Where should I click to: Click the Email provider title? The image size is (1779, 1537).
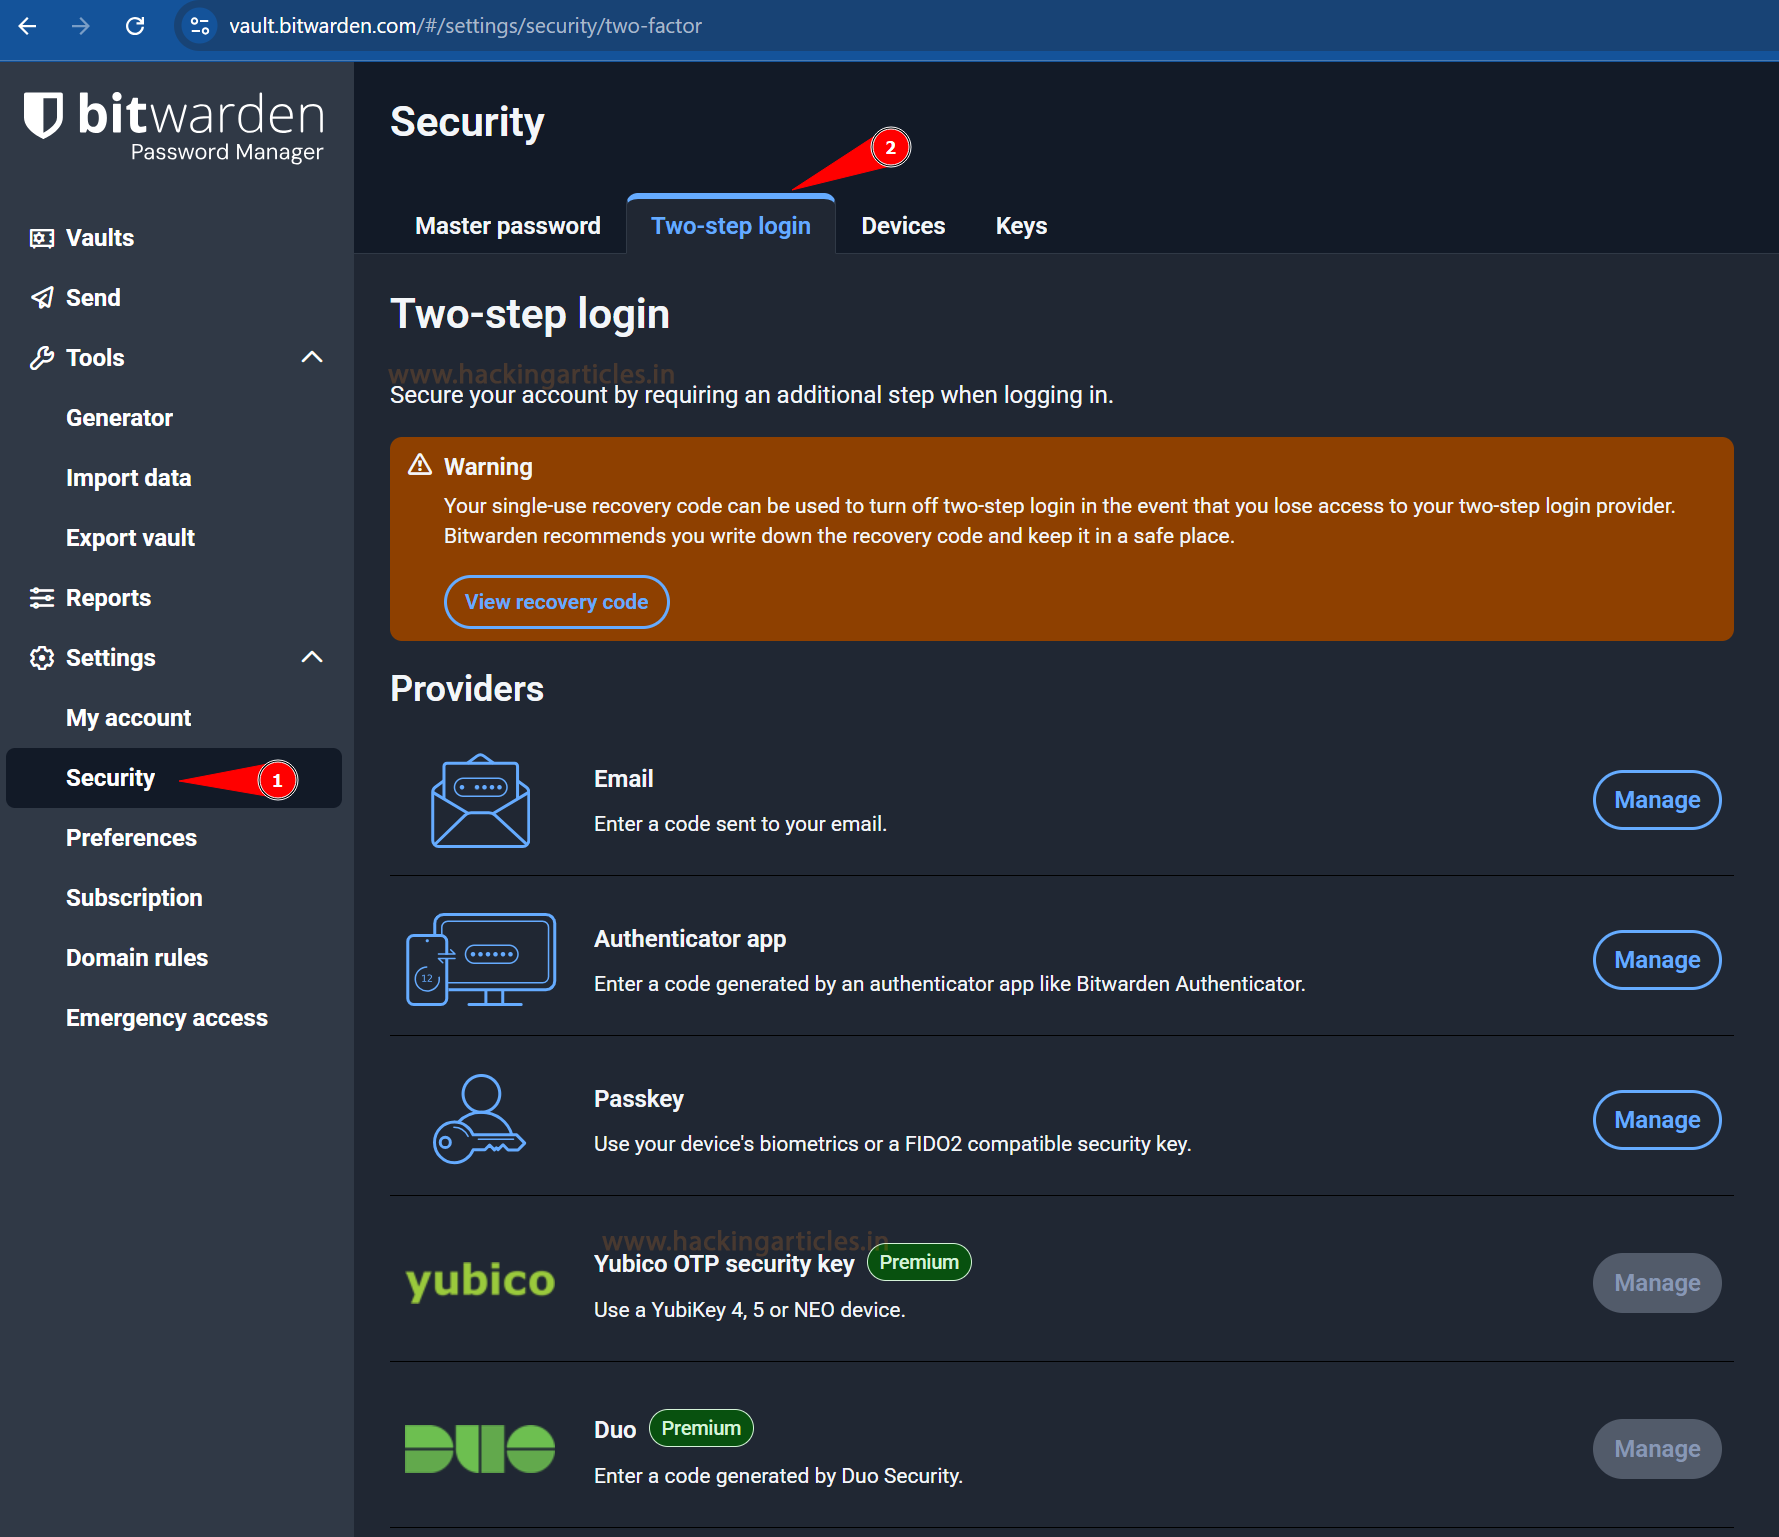pos(624,779)
